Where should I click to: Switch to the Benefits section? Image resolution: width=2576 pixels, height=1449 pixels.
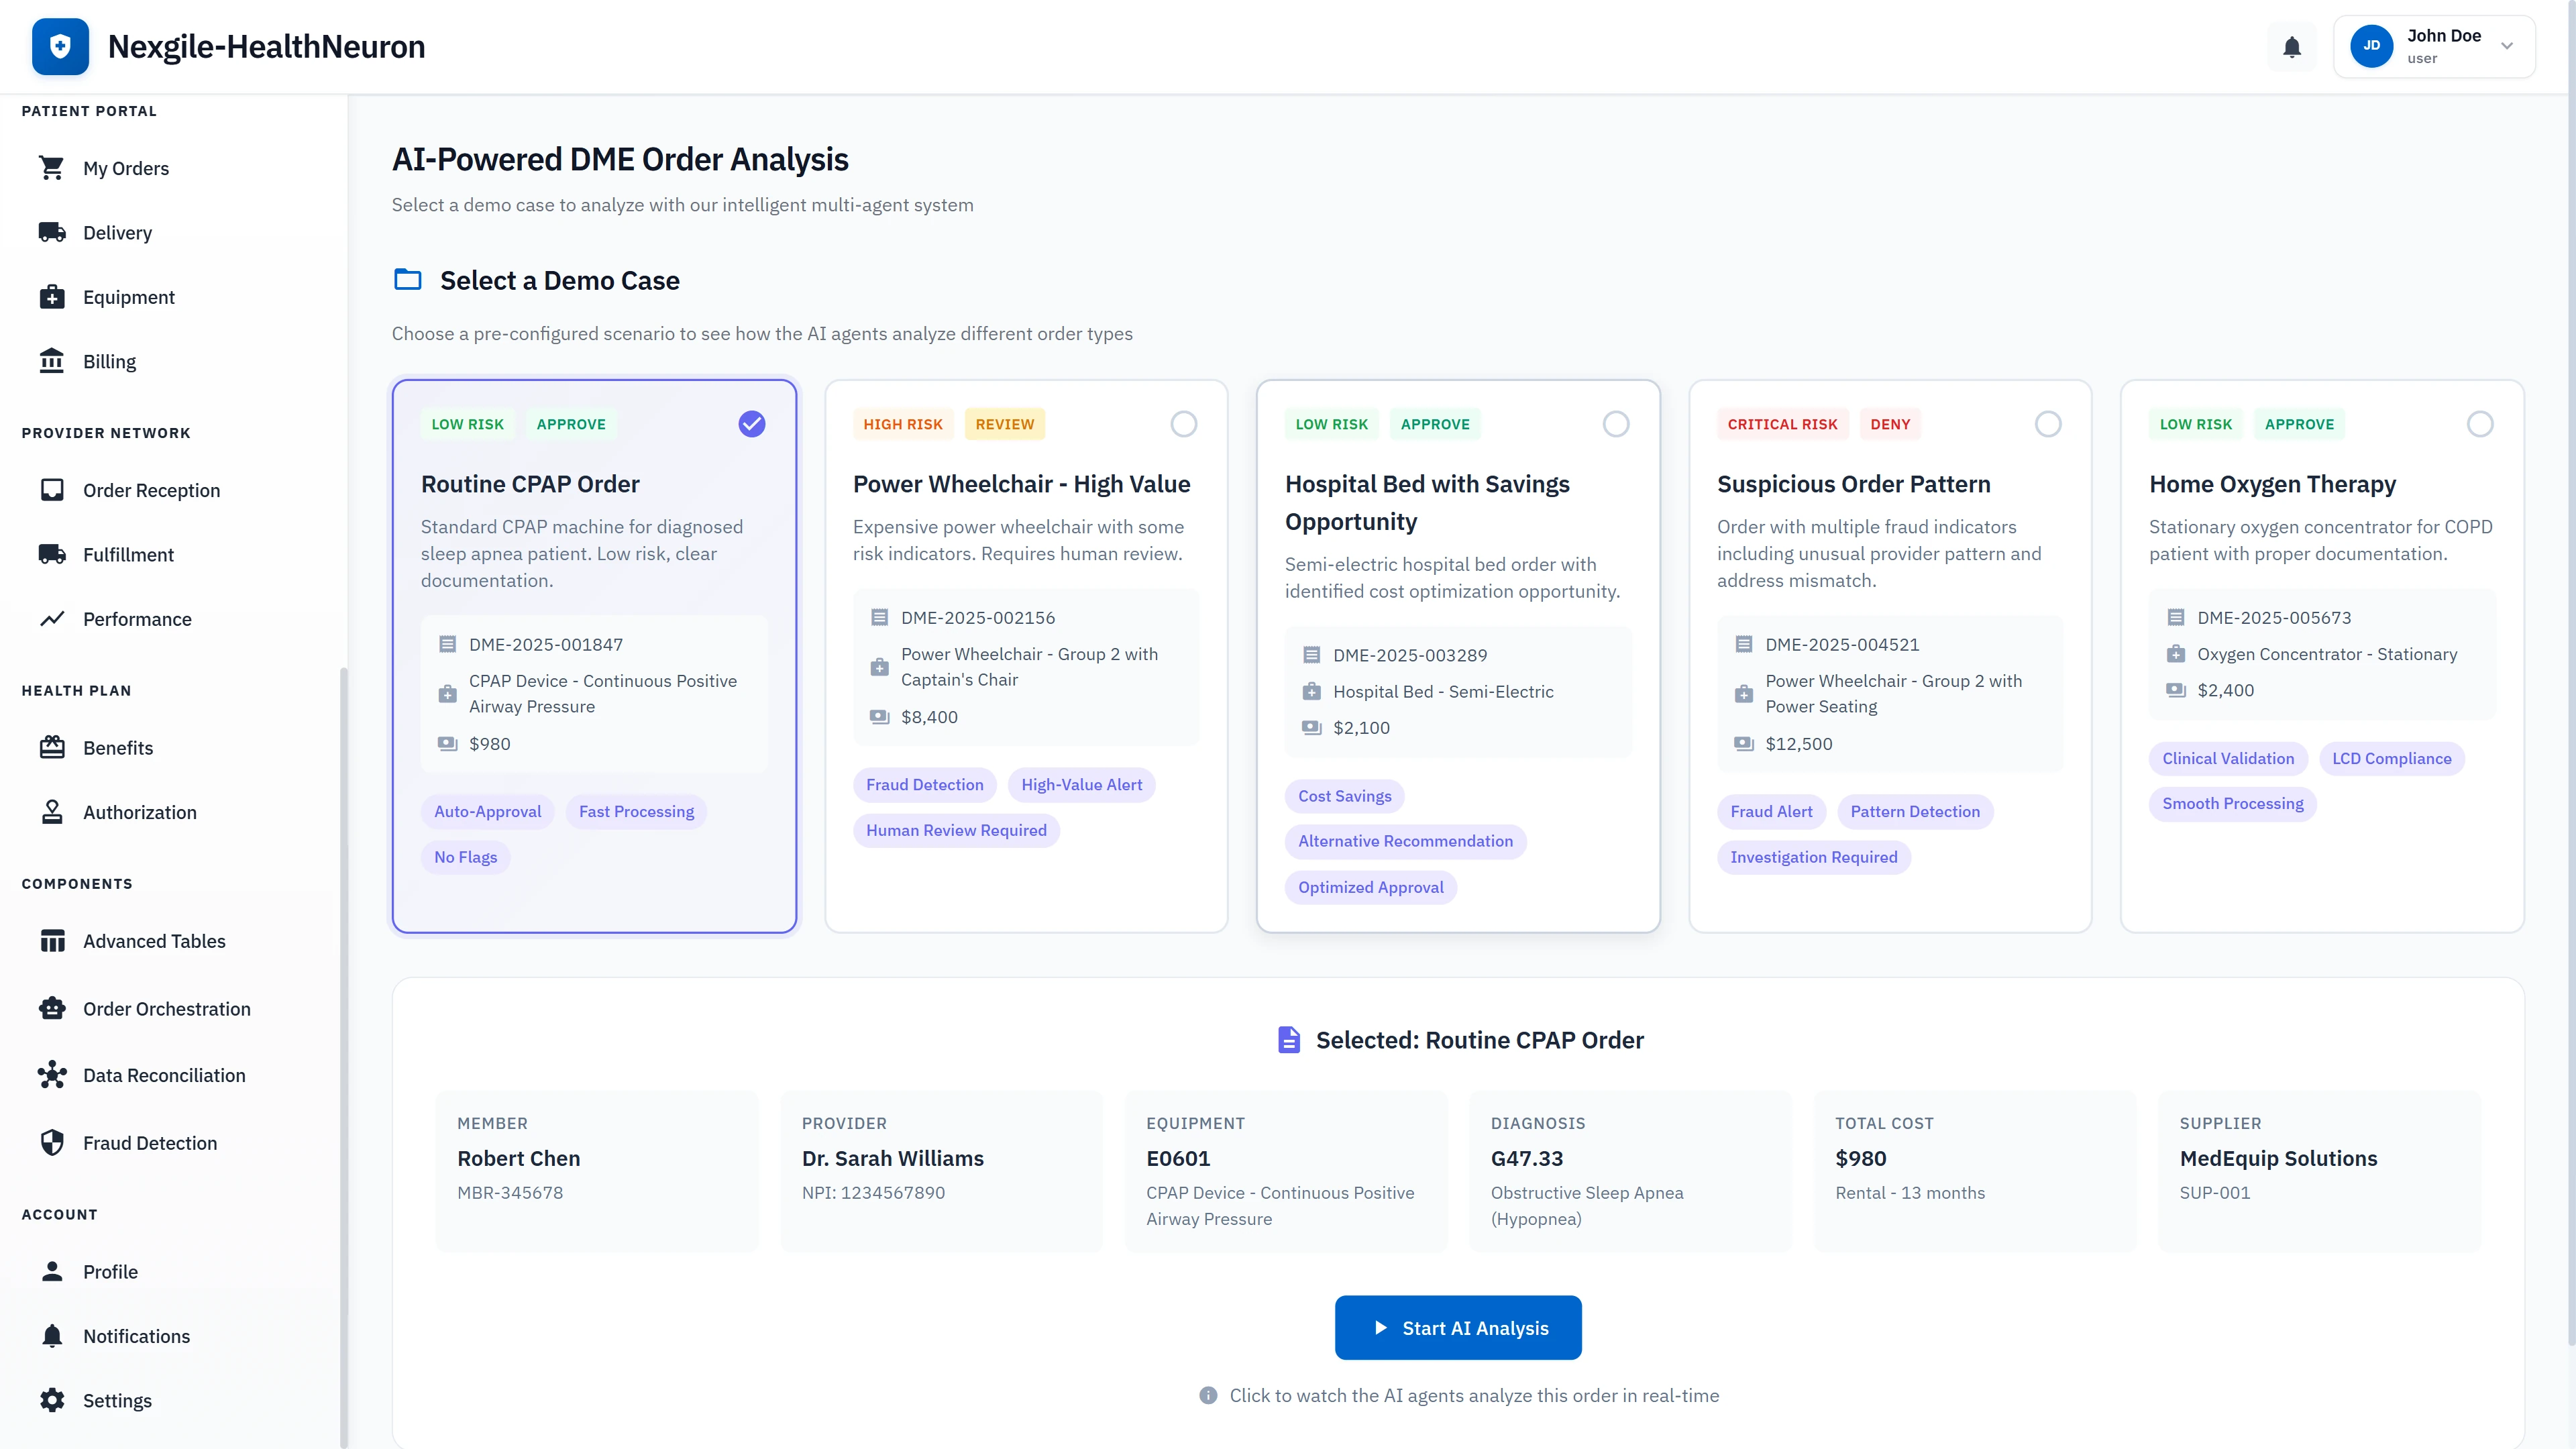[119, 747]
